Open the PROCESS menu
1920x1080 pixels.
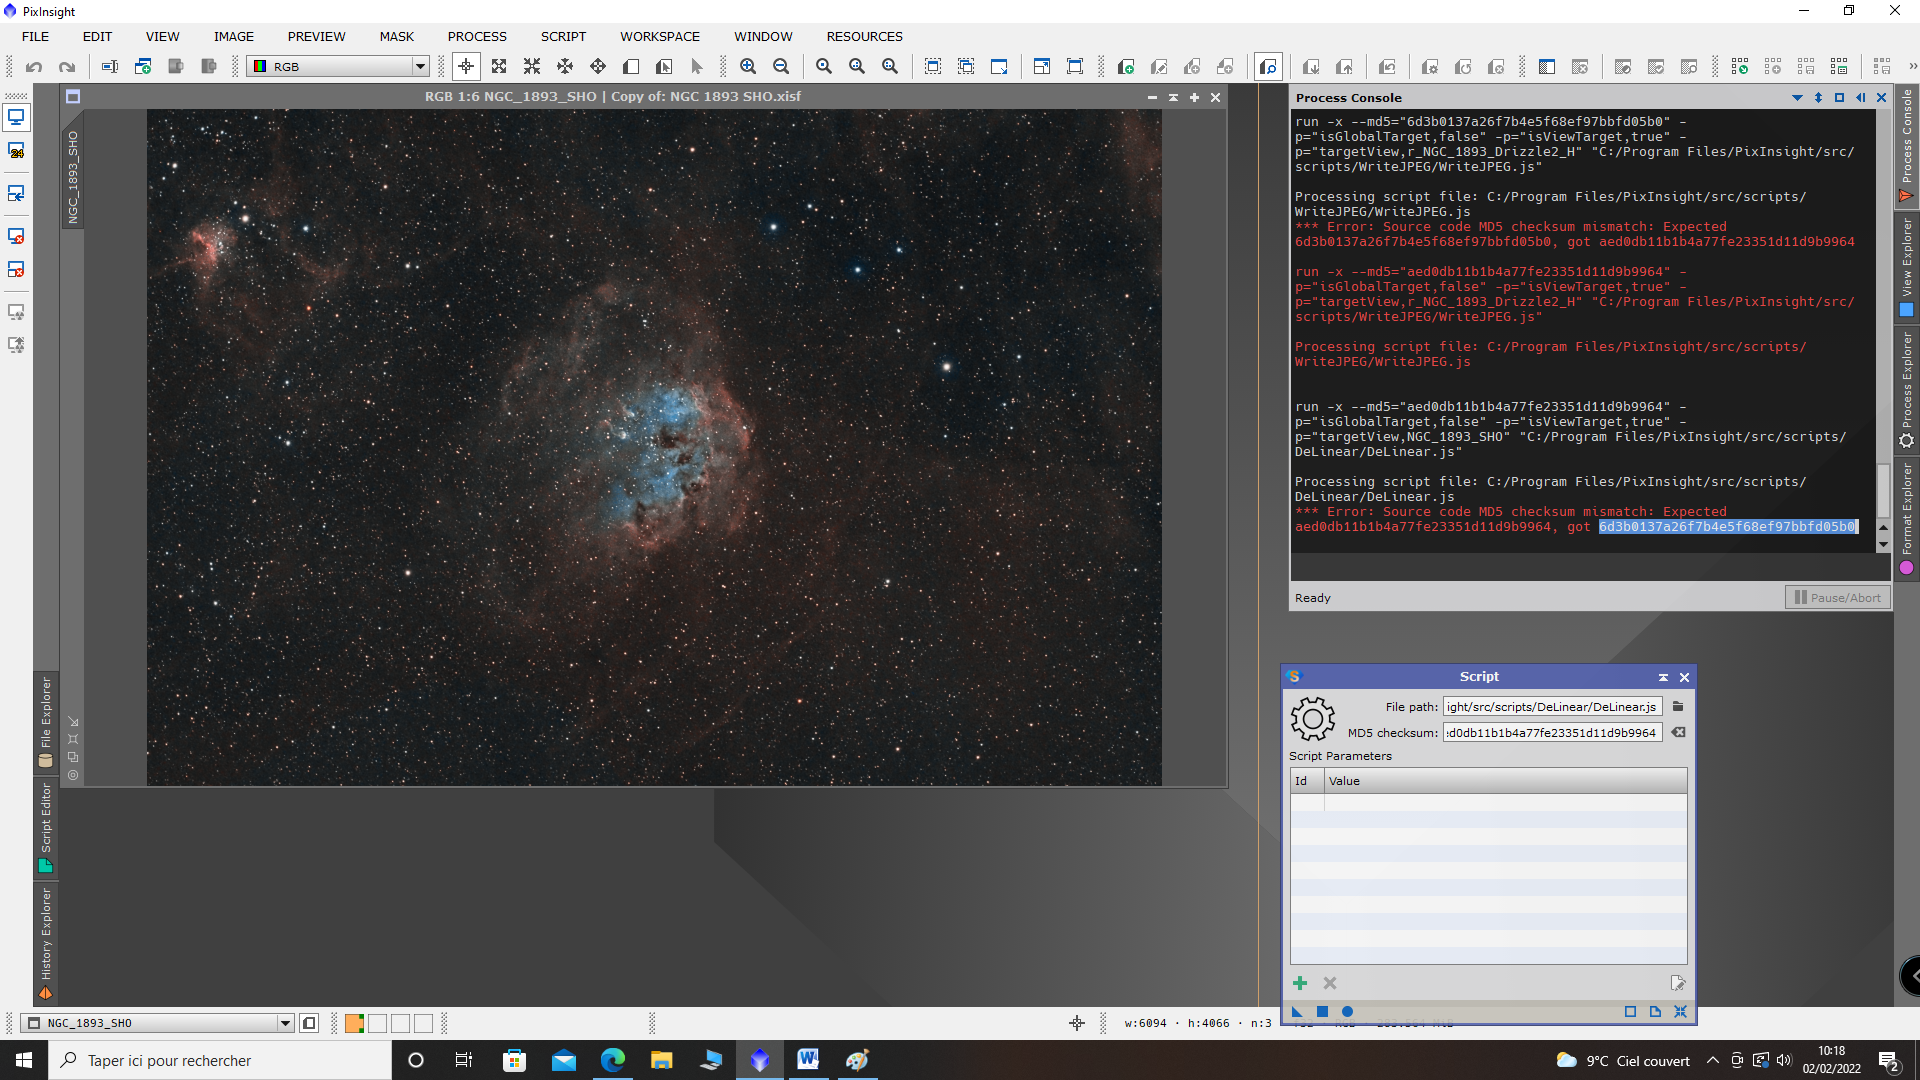point(477,37)
